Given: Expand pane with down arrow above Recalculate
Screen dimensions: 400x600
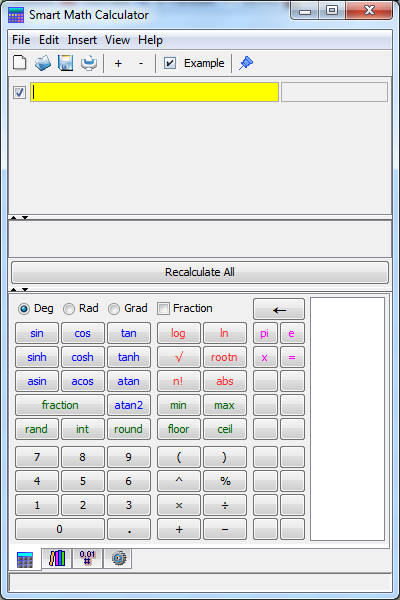Looking at the screenshot, I should [x=25, y=217].
